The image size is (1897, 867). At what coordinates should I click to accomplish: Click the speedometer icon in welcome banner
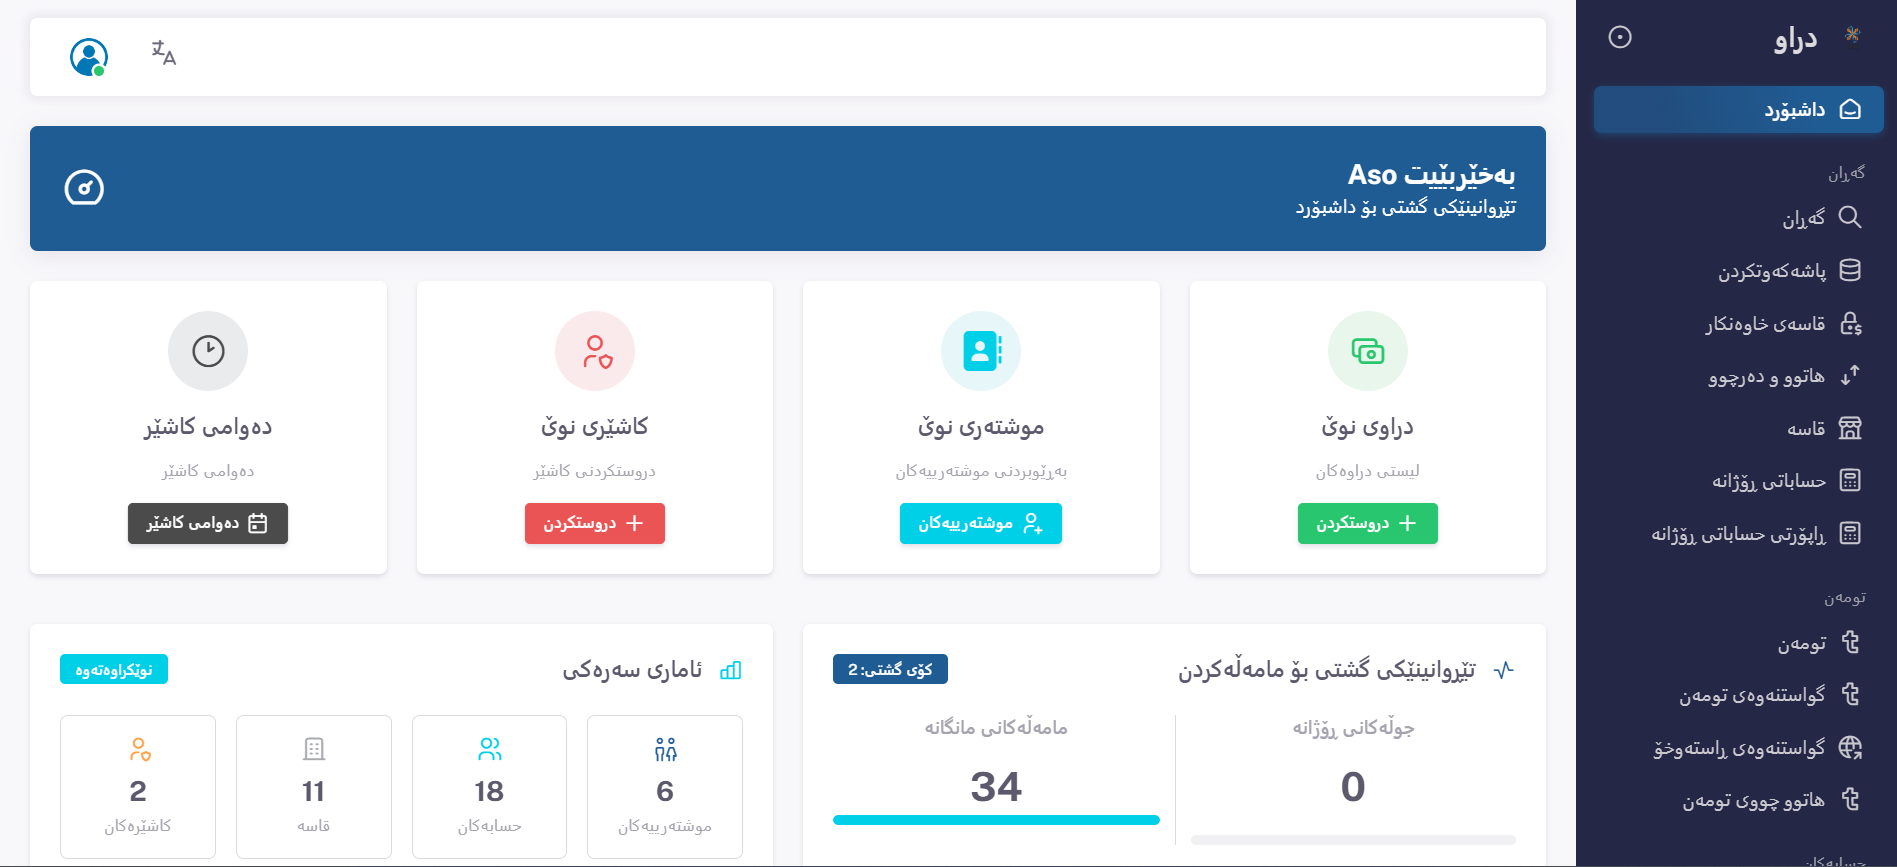tap(84, 188)
